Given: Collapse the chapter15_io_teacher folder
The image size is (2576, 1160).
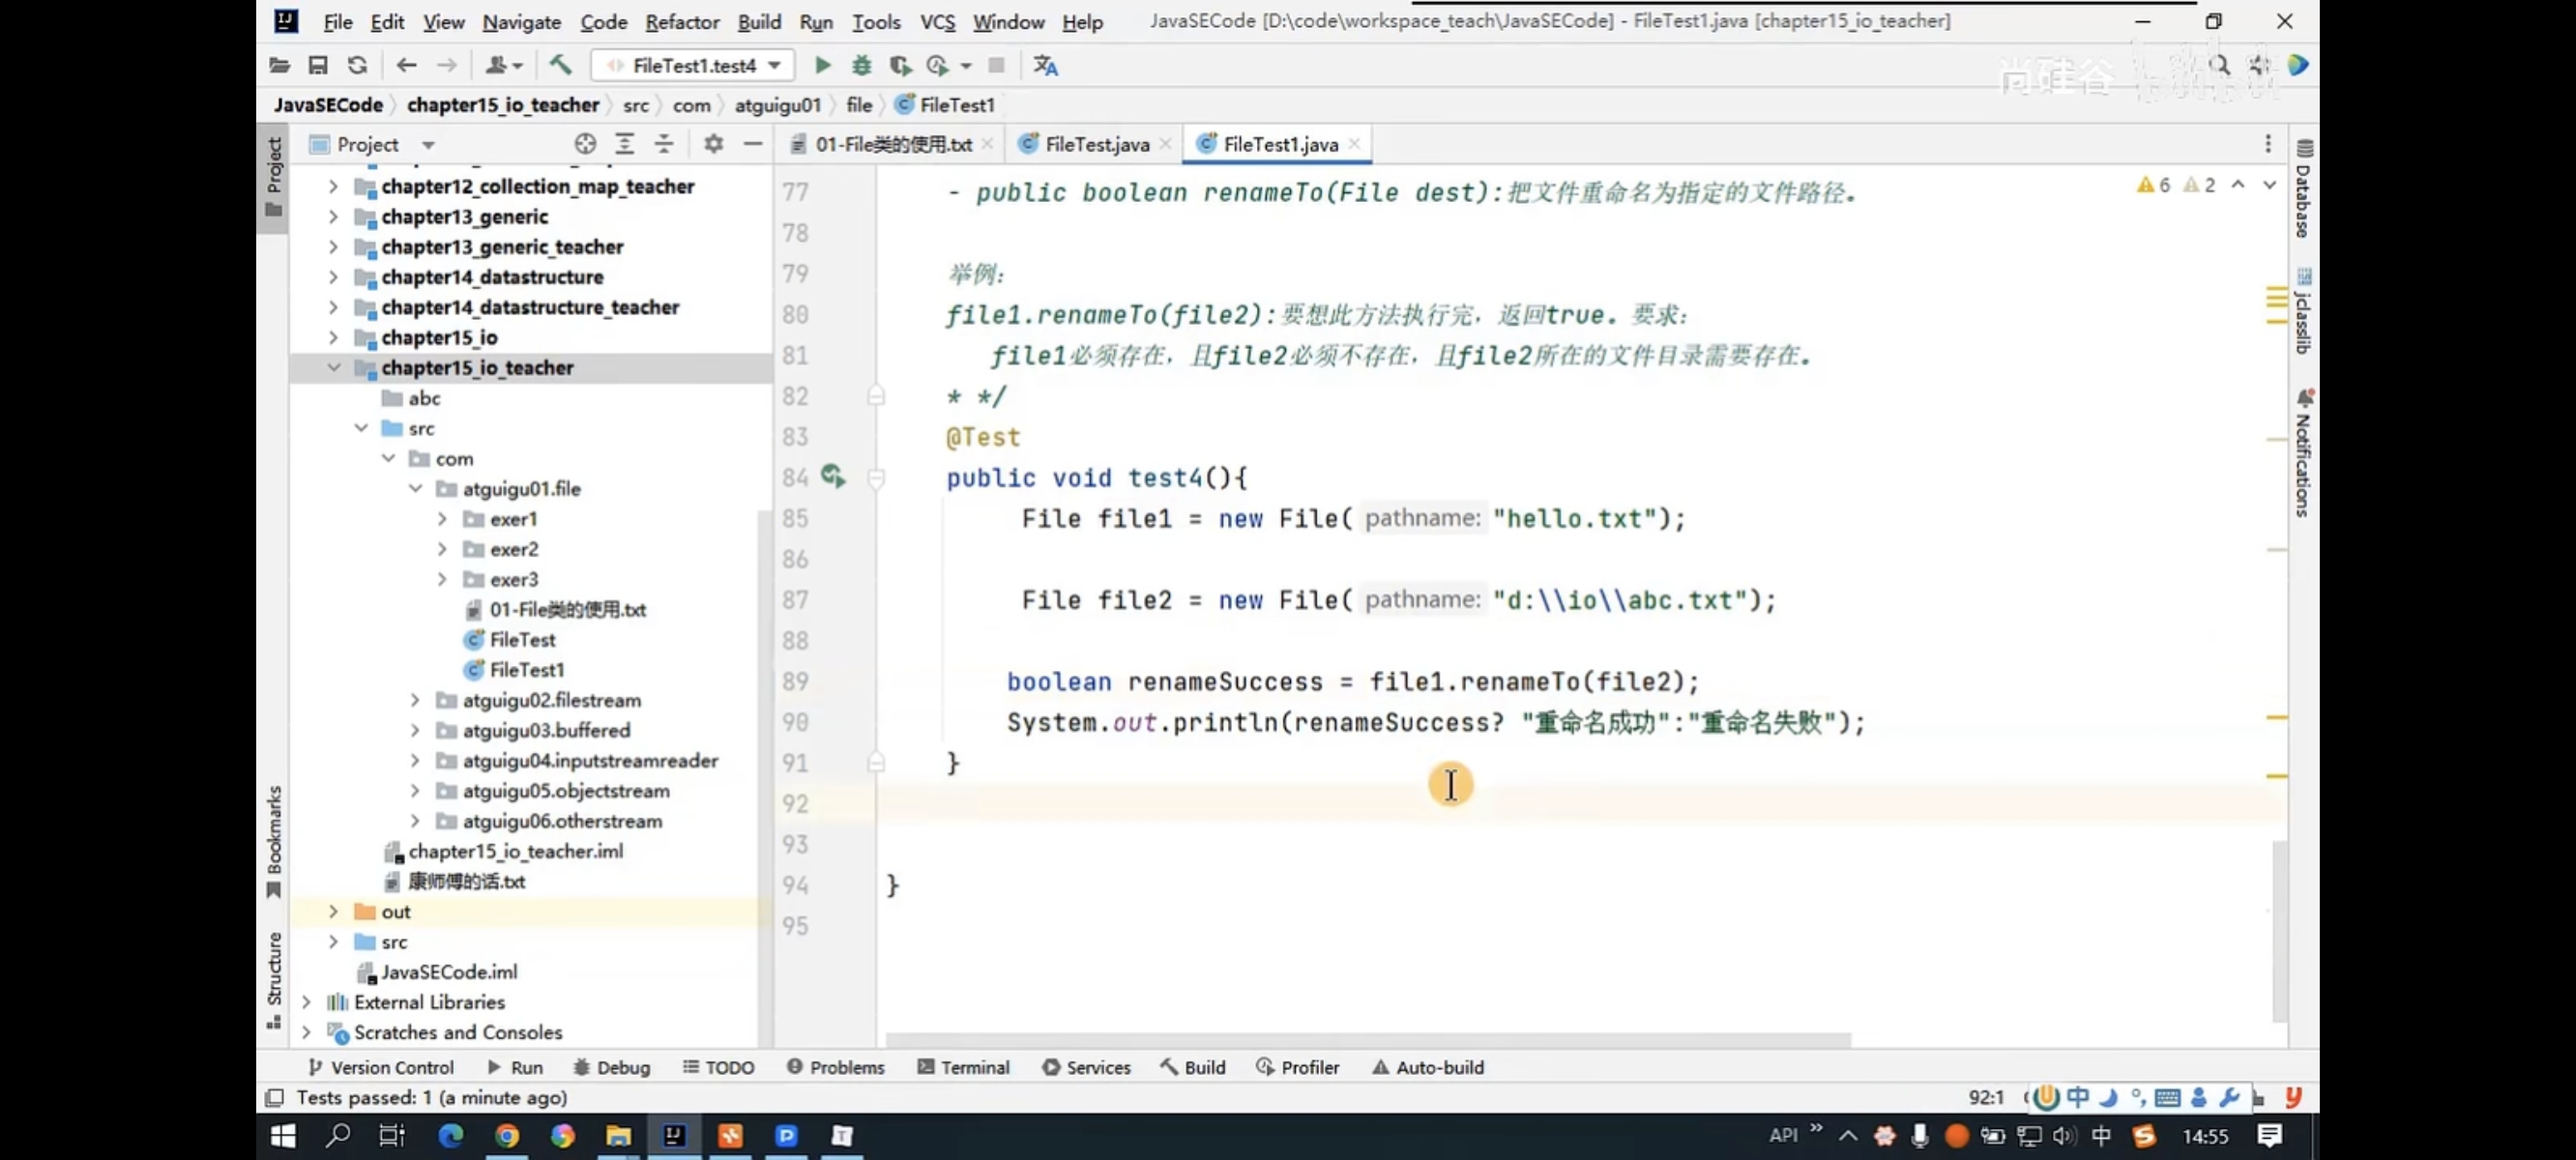Looking at the screenshot, I should coord(334,367).
